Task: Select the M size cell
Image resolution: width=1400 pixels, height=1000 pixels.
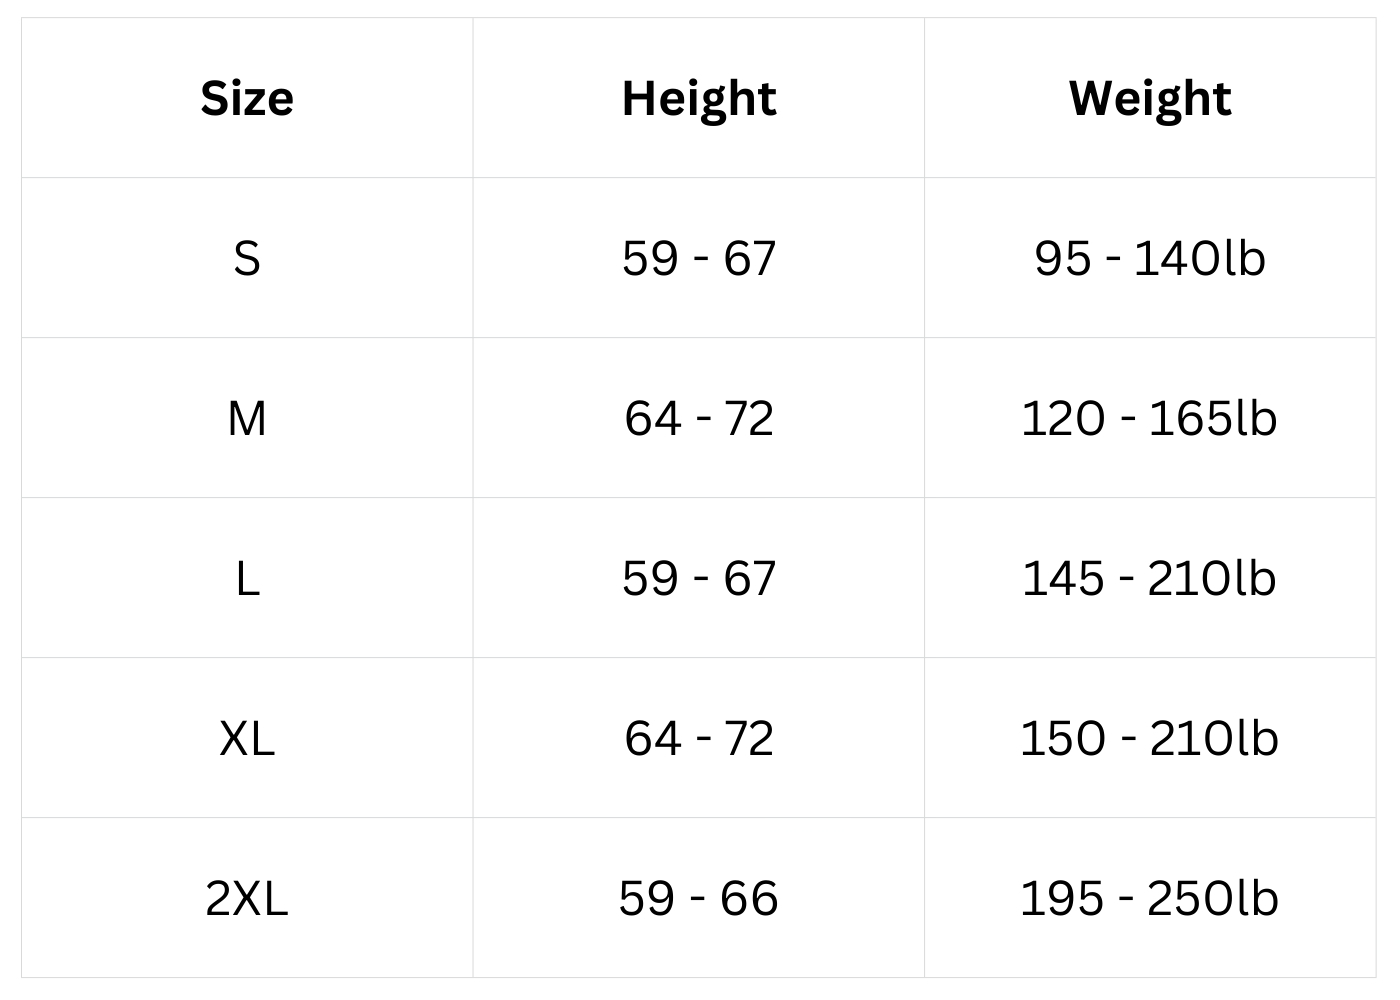Action: click(247, 418)
